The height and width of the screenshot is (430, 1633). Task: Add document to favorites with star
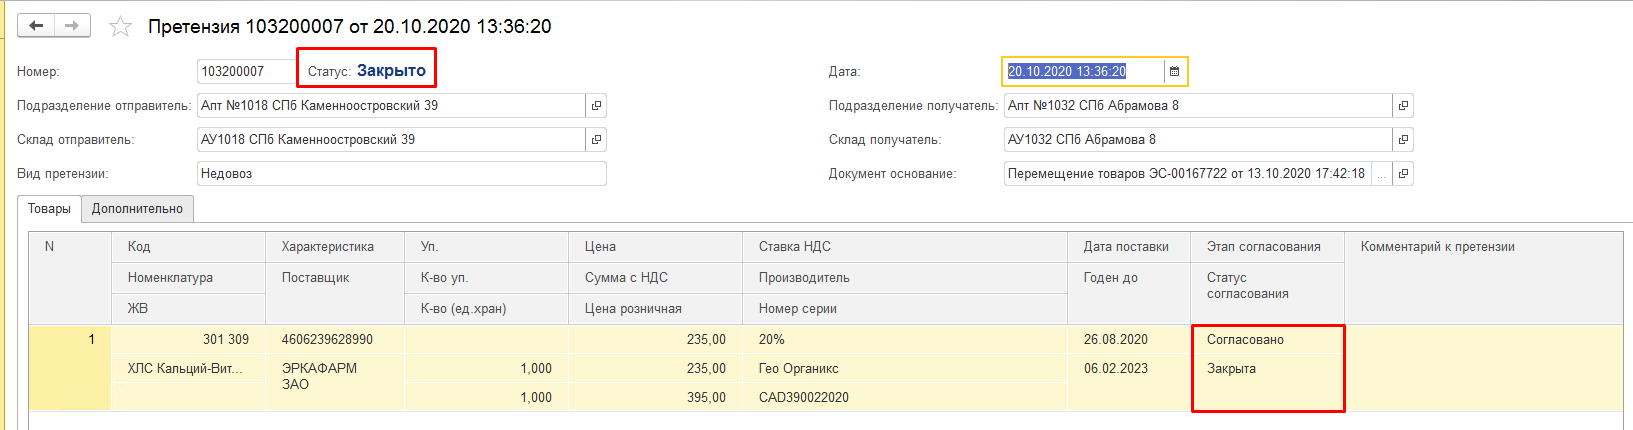coord(120,27)
